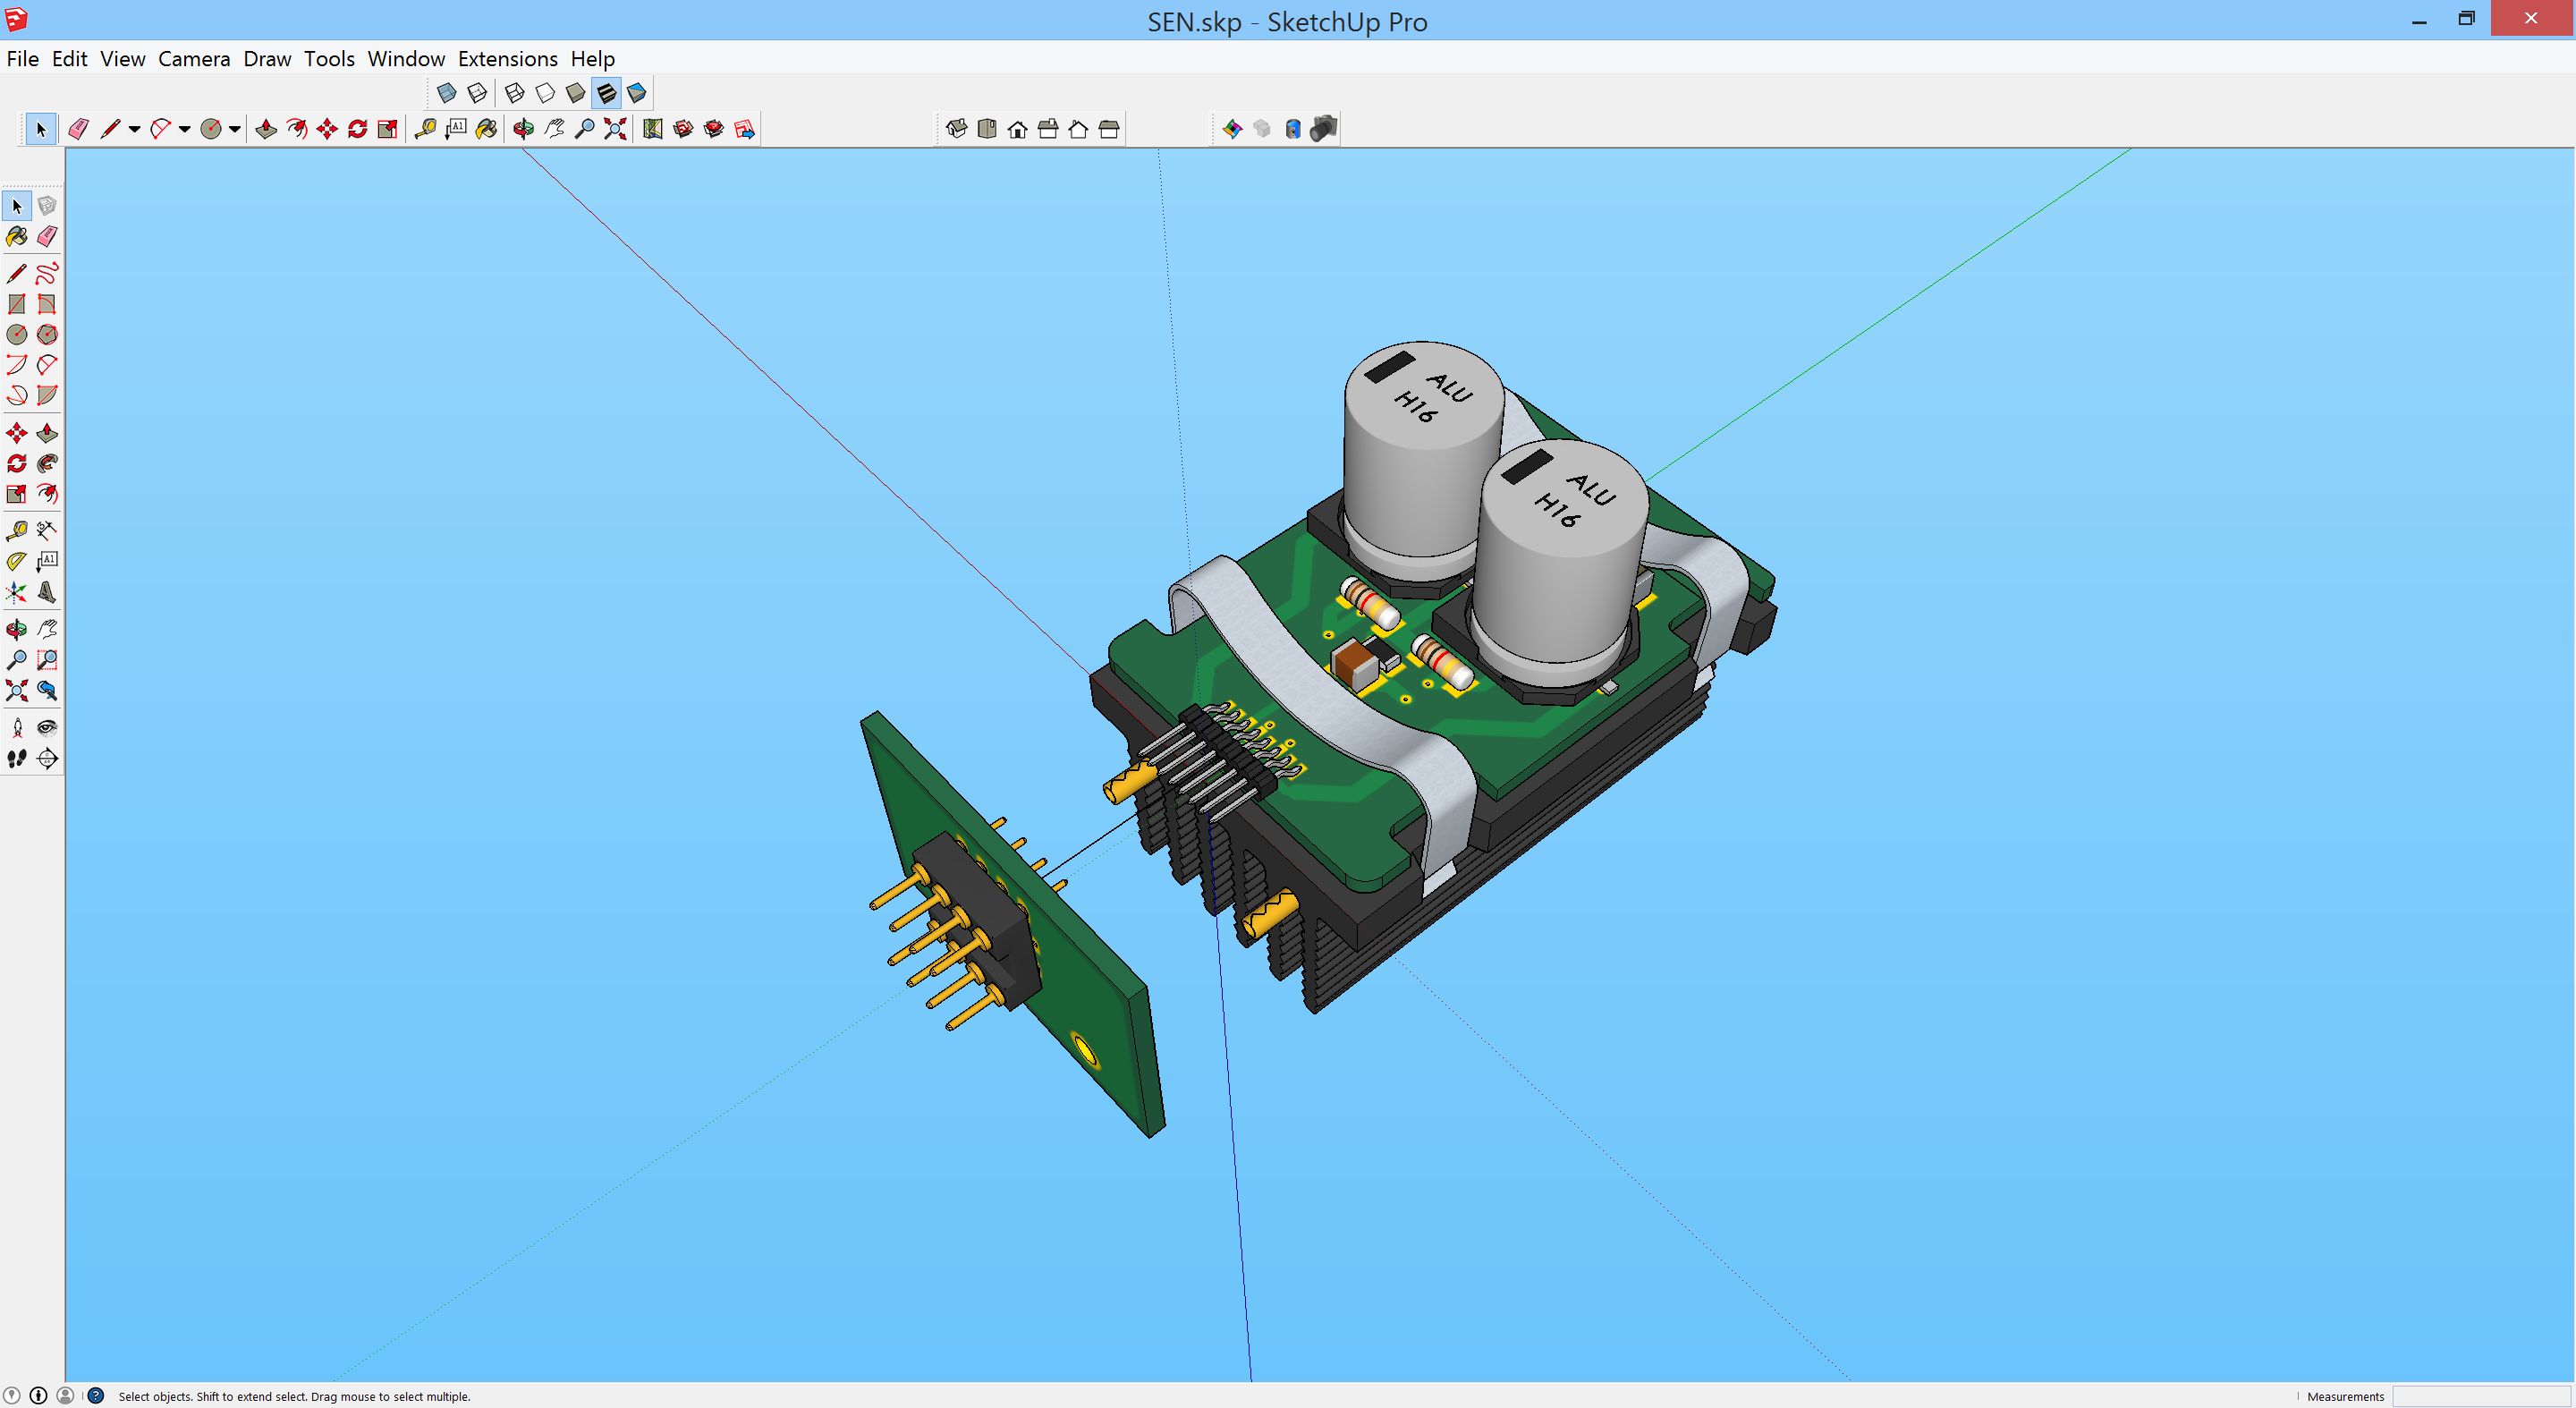Enable the Shaded face style
Image resolution: width=2576 pixels, height=1408 pixels.
coord(576,93)
